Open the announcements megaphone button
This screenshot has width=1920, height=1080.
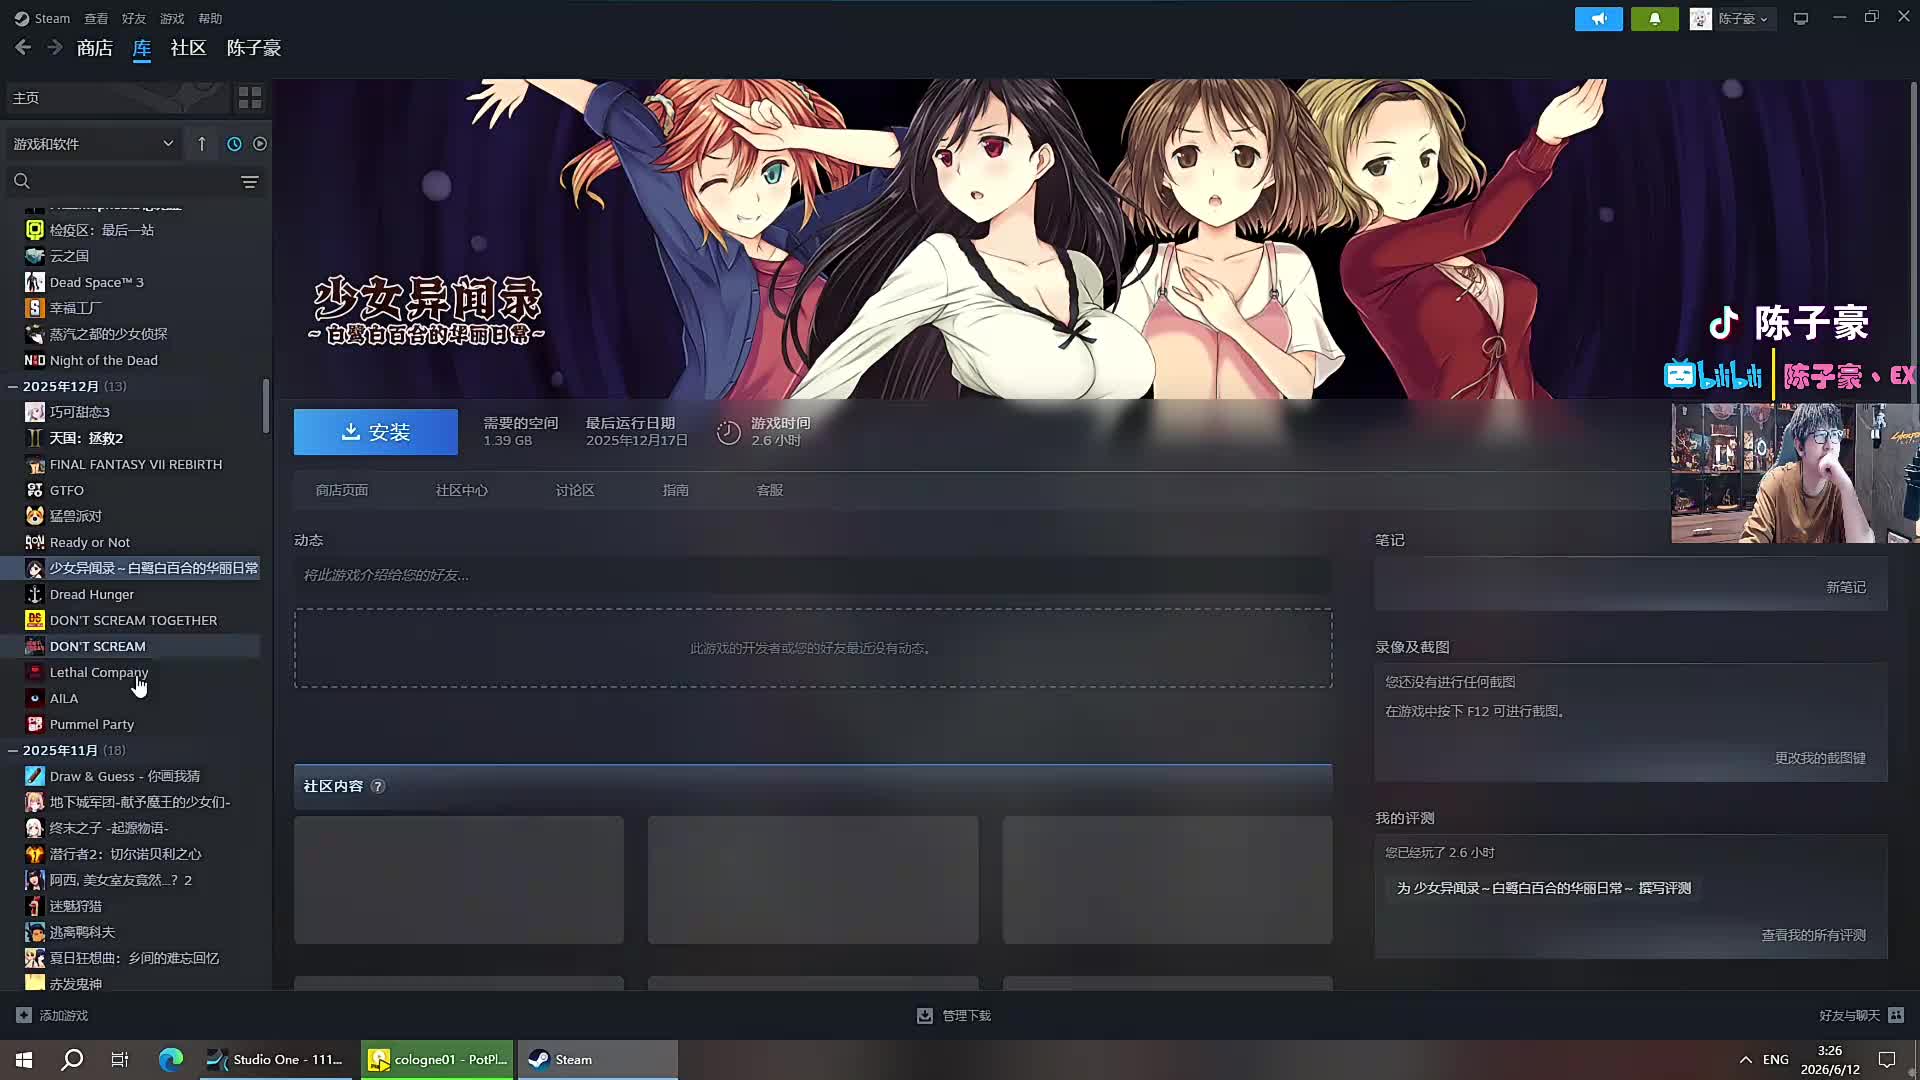tap(1599, 19)
